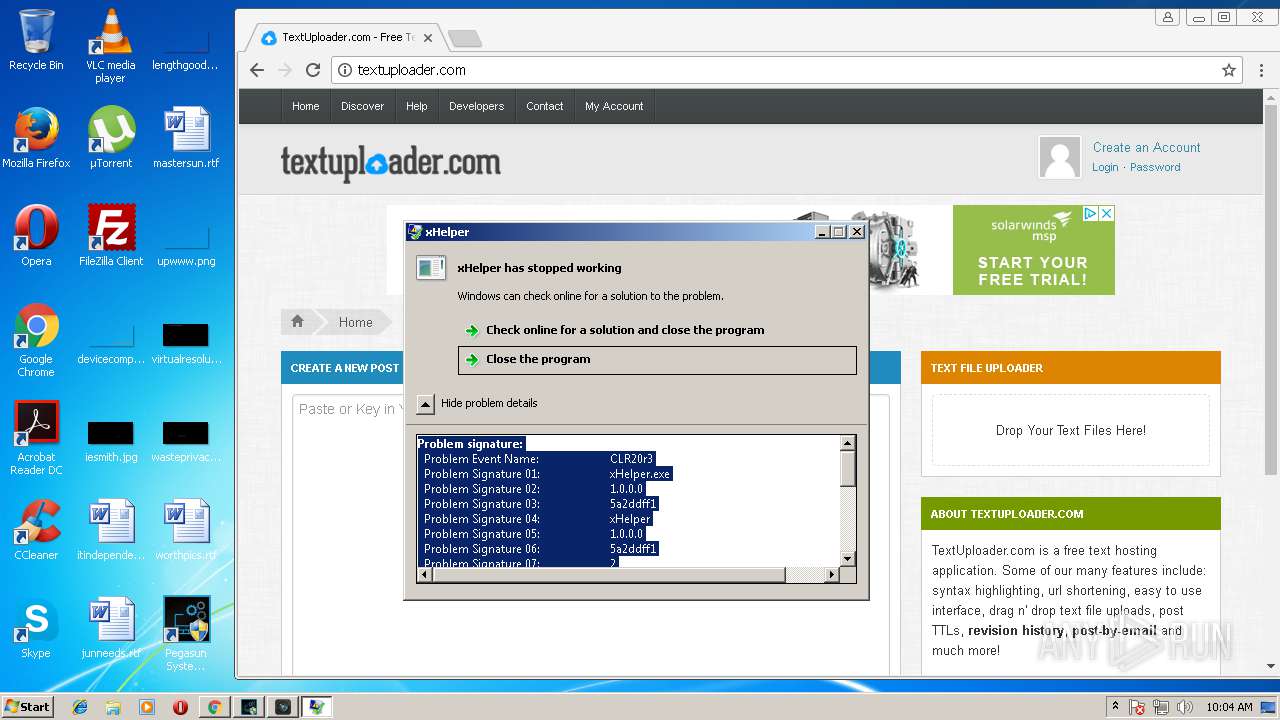The image size is (1280, 720).
Task: Click the textuploader.com site logo
Action: click(x=390, y=163)
